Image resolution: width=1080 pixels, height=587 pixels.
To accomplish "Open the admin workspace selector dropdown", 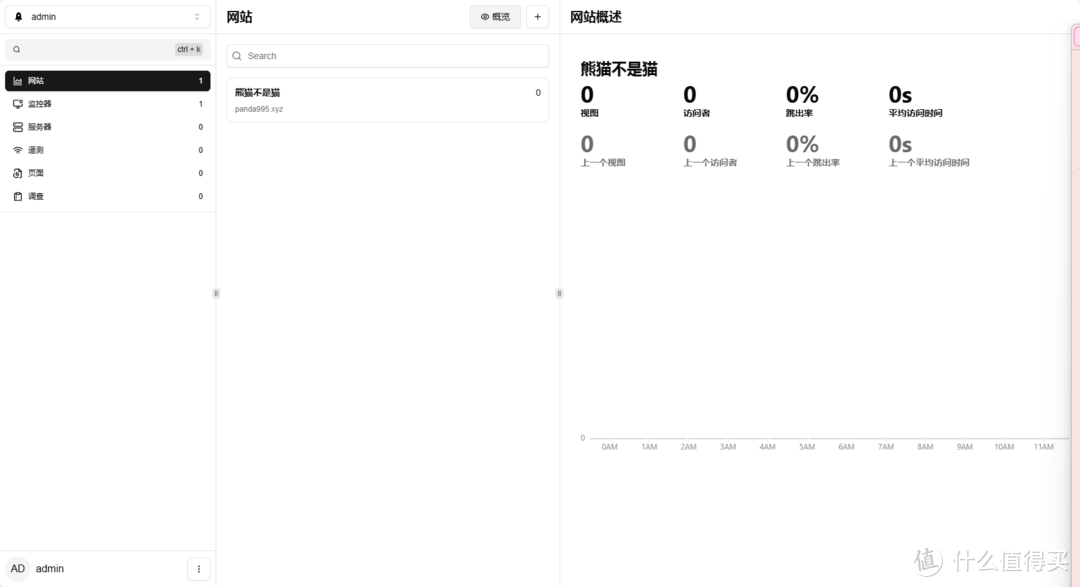I will pos(107,16).
